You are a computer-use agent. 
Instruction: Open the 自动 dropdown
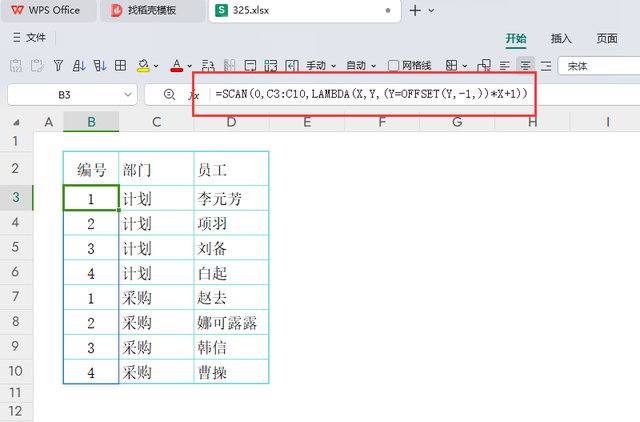361,65
